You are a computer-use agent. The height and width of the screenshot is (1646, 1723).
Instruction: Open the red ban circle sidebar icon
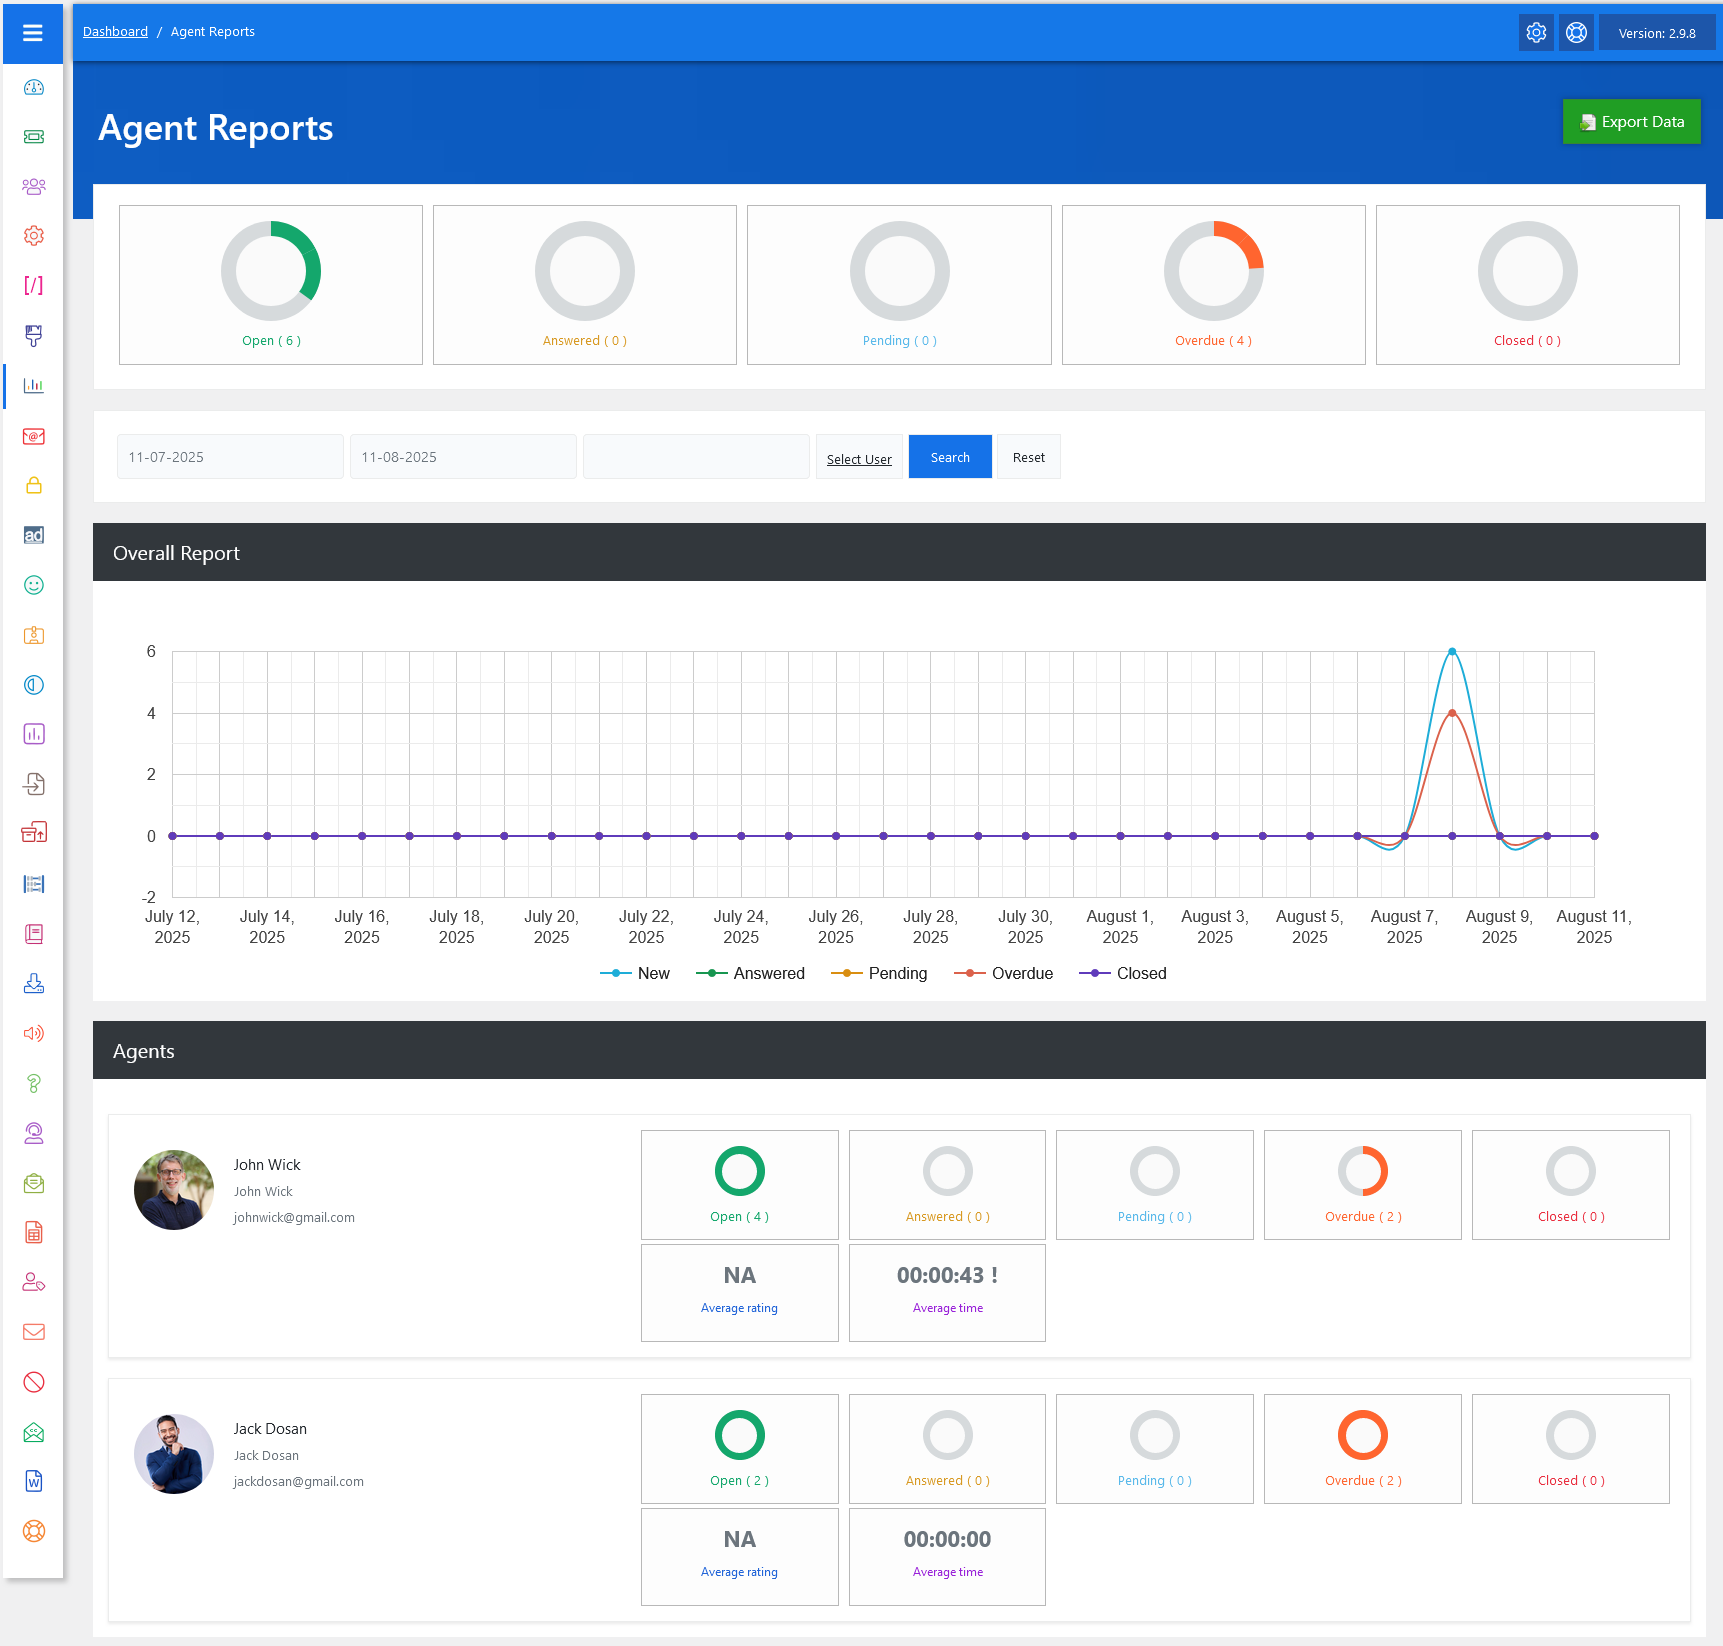tap(34, 1382)
